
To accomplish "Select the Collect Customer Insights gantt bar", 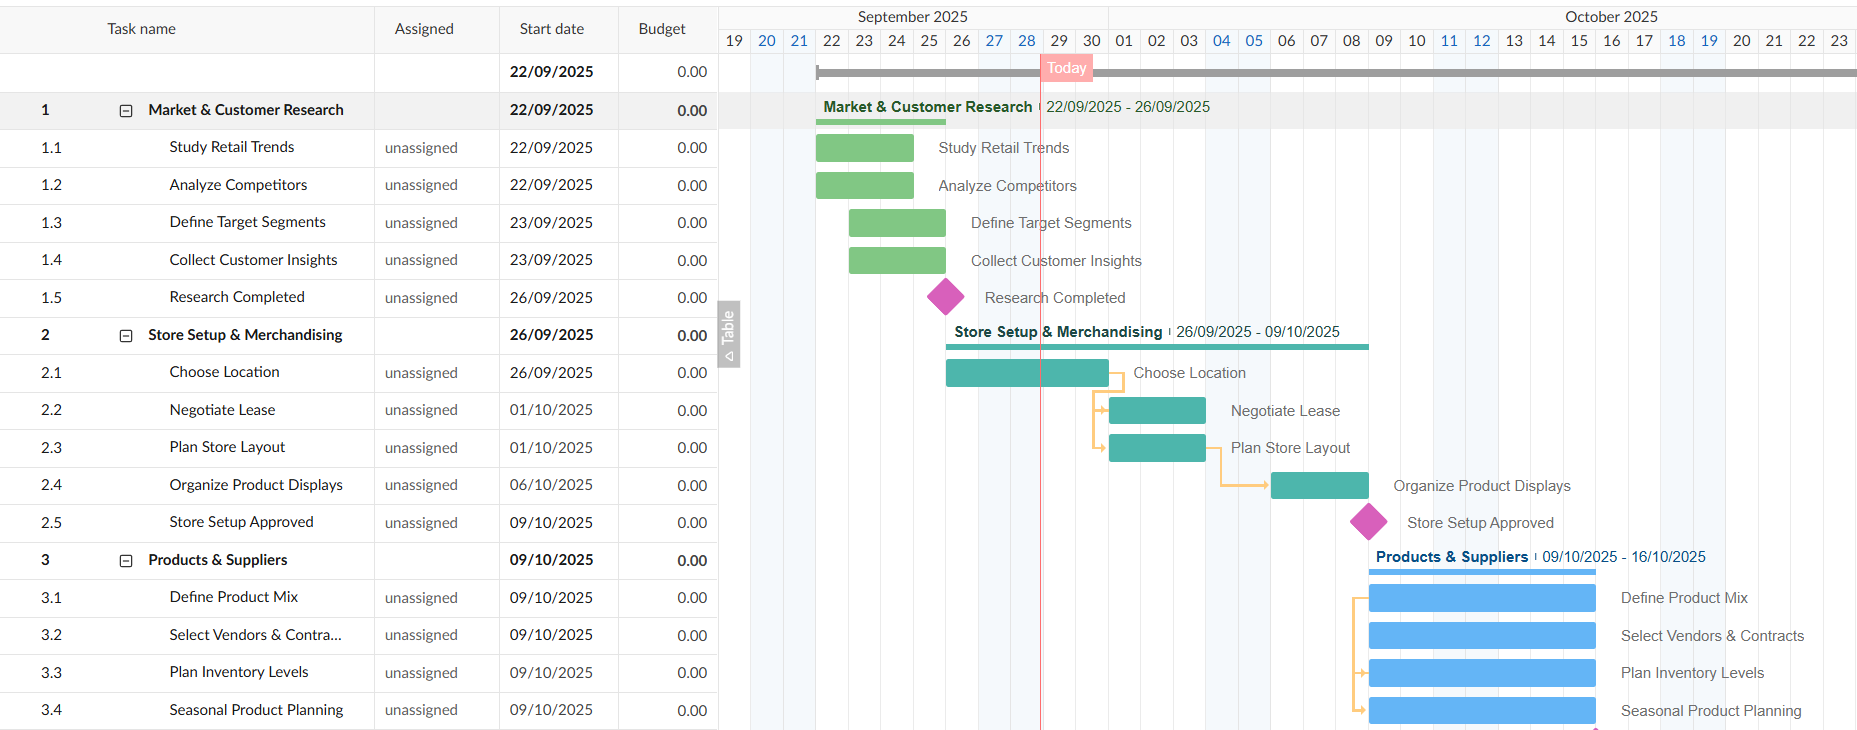I will tap(897, 261).
